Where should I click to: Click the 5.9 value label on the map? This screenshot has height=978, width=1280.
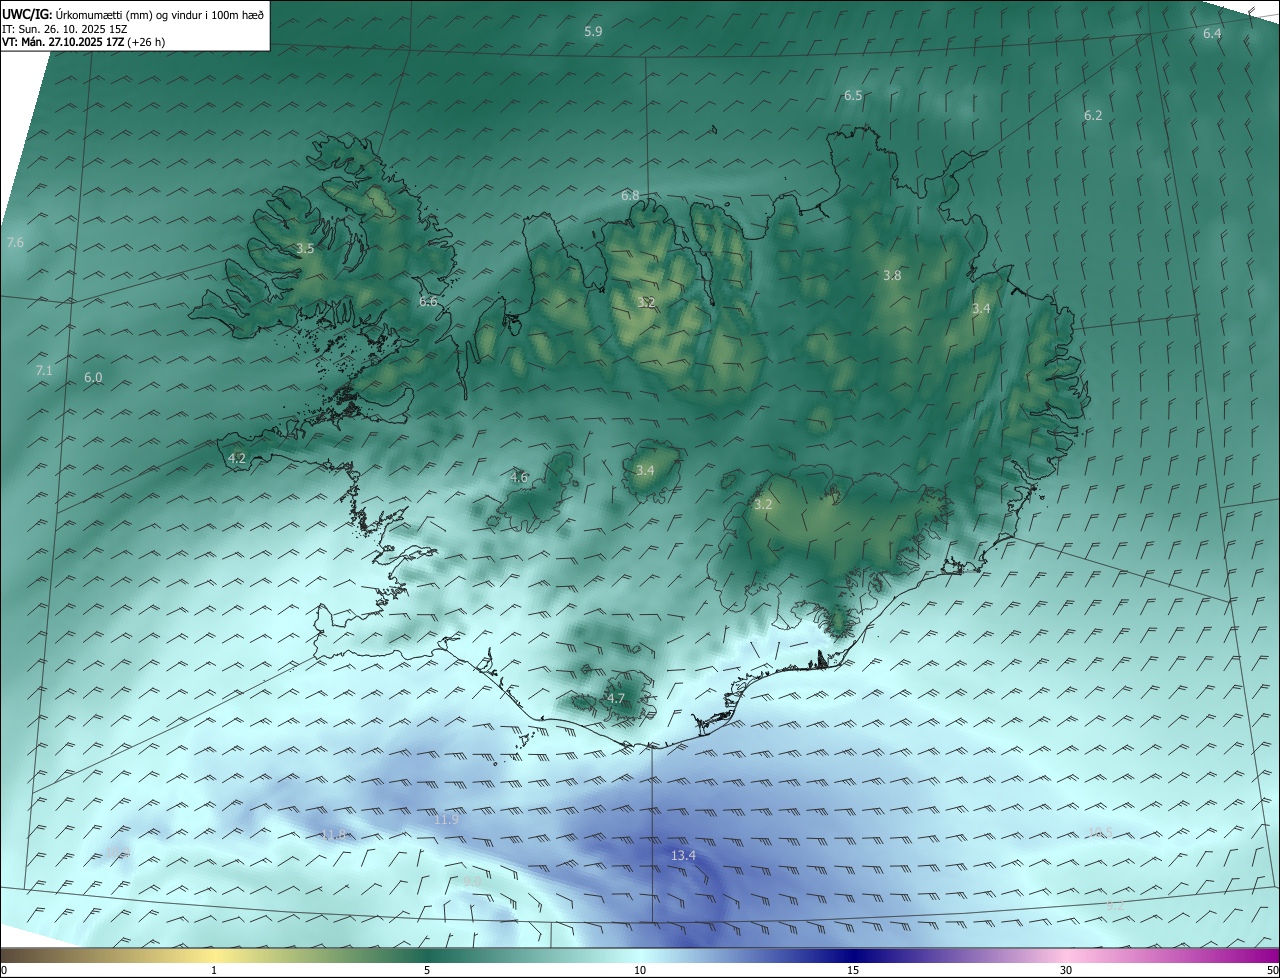(x=593, y=32)
